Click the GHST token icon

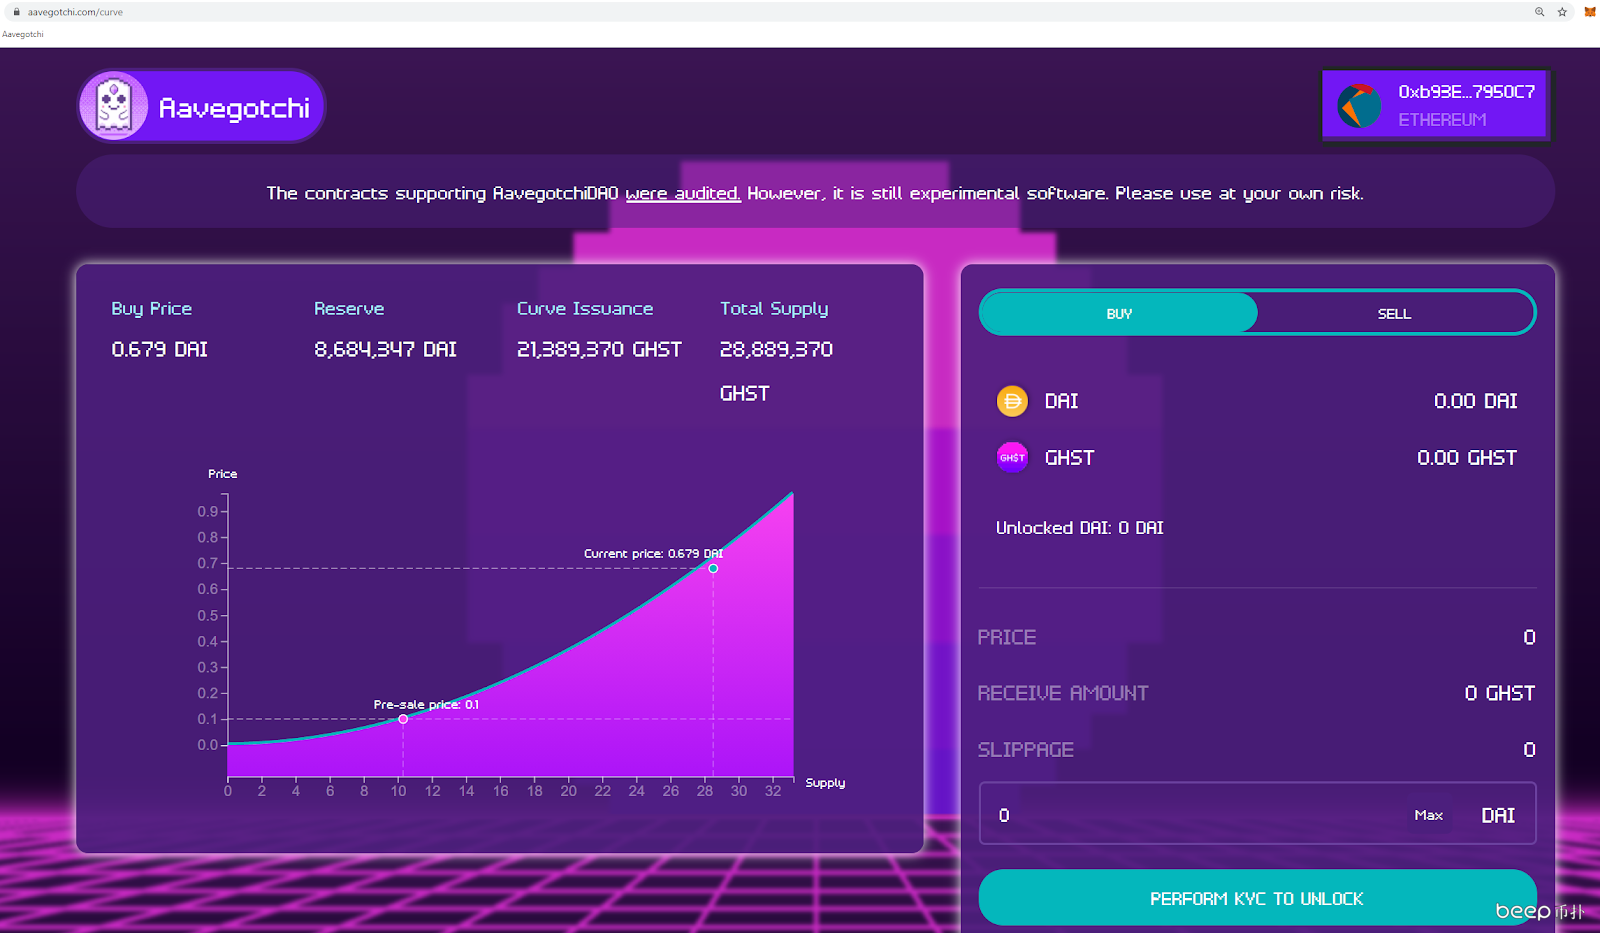[x=1012, y=458]
